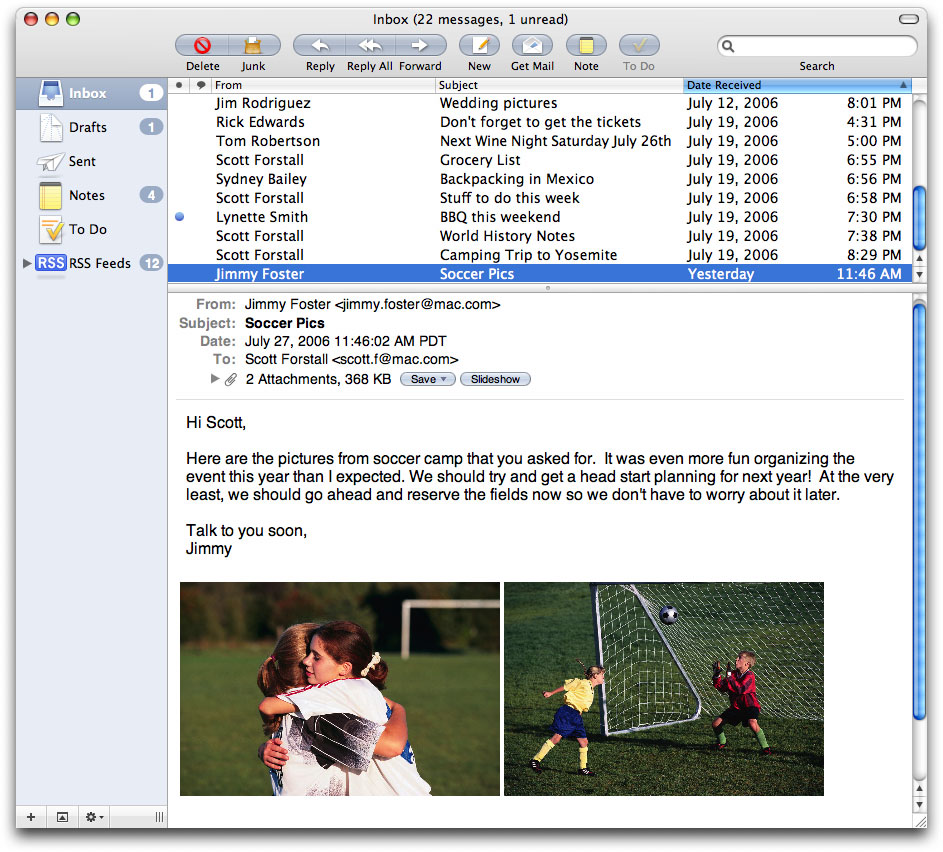Open the hugging girls photo attachment
The image size is (943, 852).
click(x=340, y=688)
